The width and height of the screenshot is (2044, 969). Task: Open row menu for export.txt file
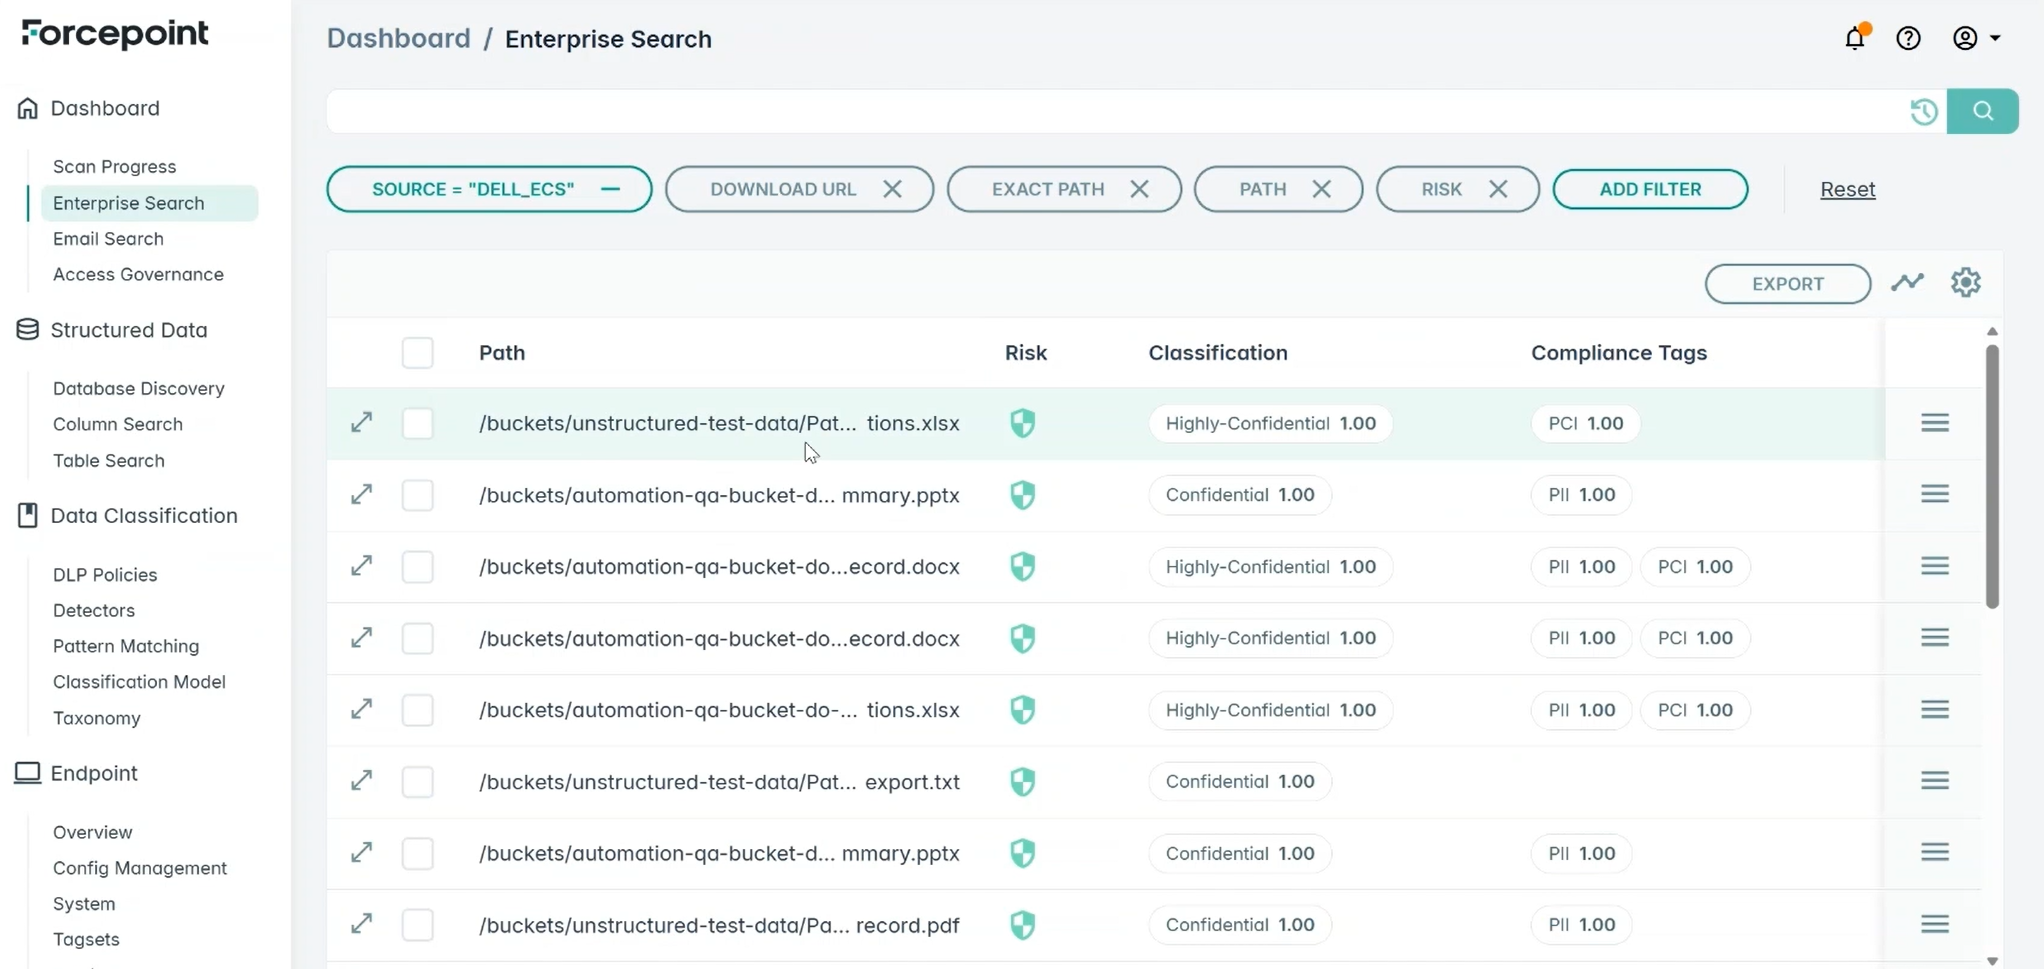[x=1934, y=781]
